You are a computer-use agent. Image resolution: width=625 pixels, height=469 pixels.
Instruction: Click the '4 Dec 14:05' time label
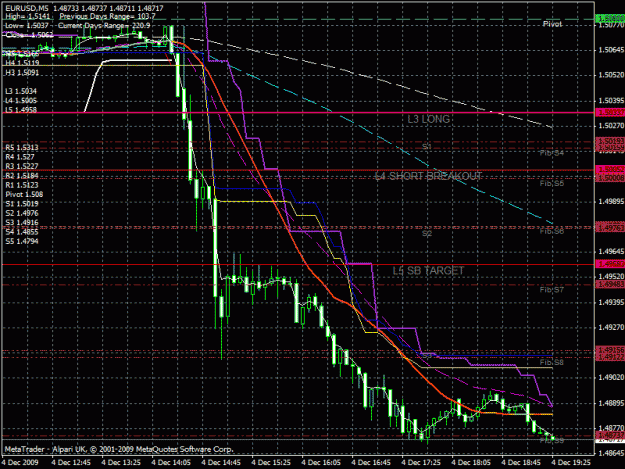[171, 463]
